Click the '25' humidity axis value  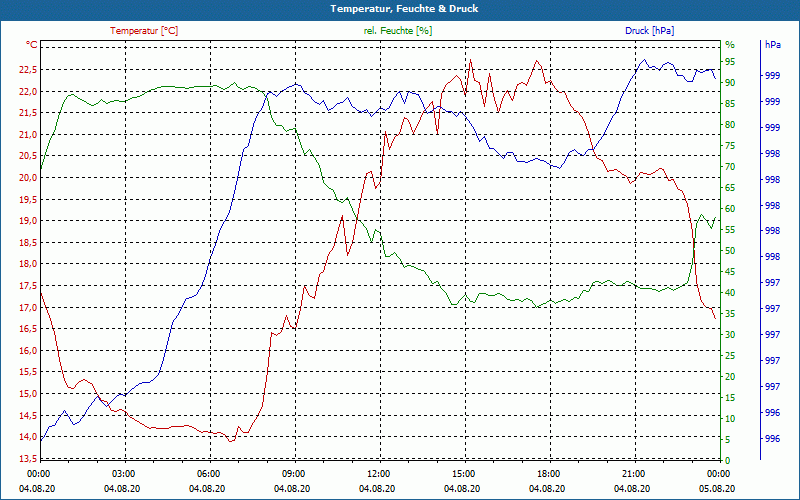(730, 356)
